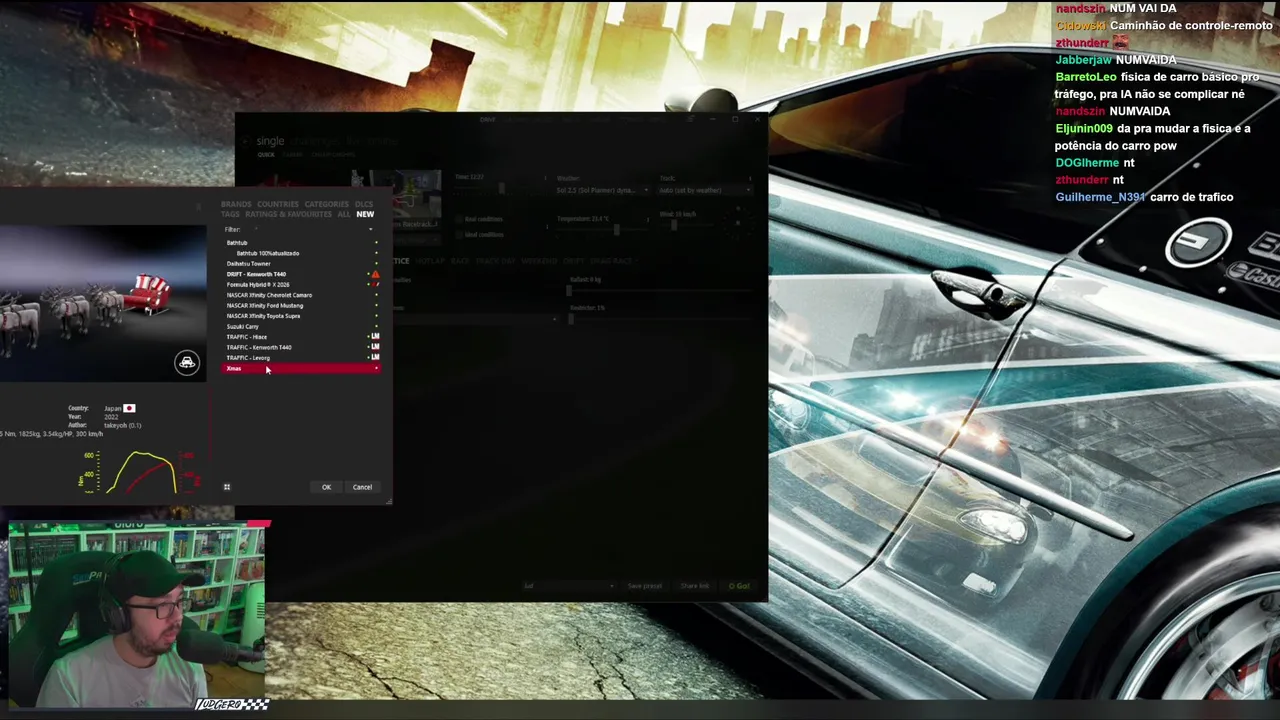Select the NEW tab

coord(365,214)
